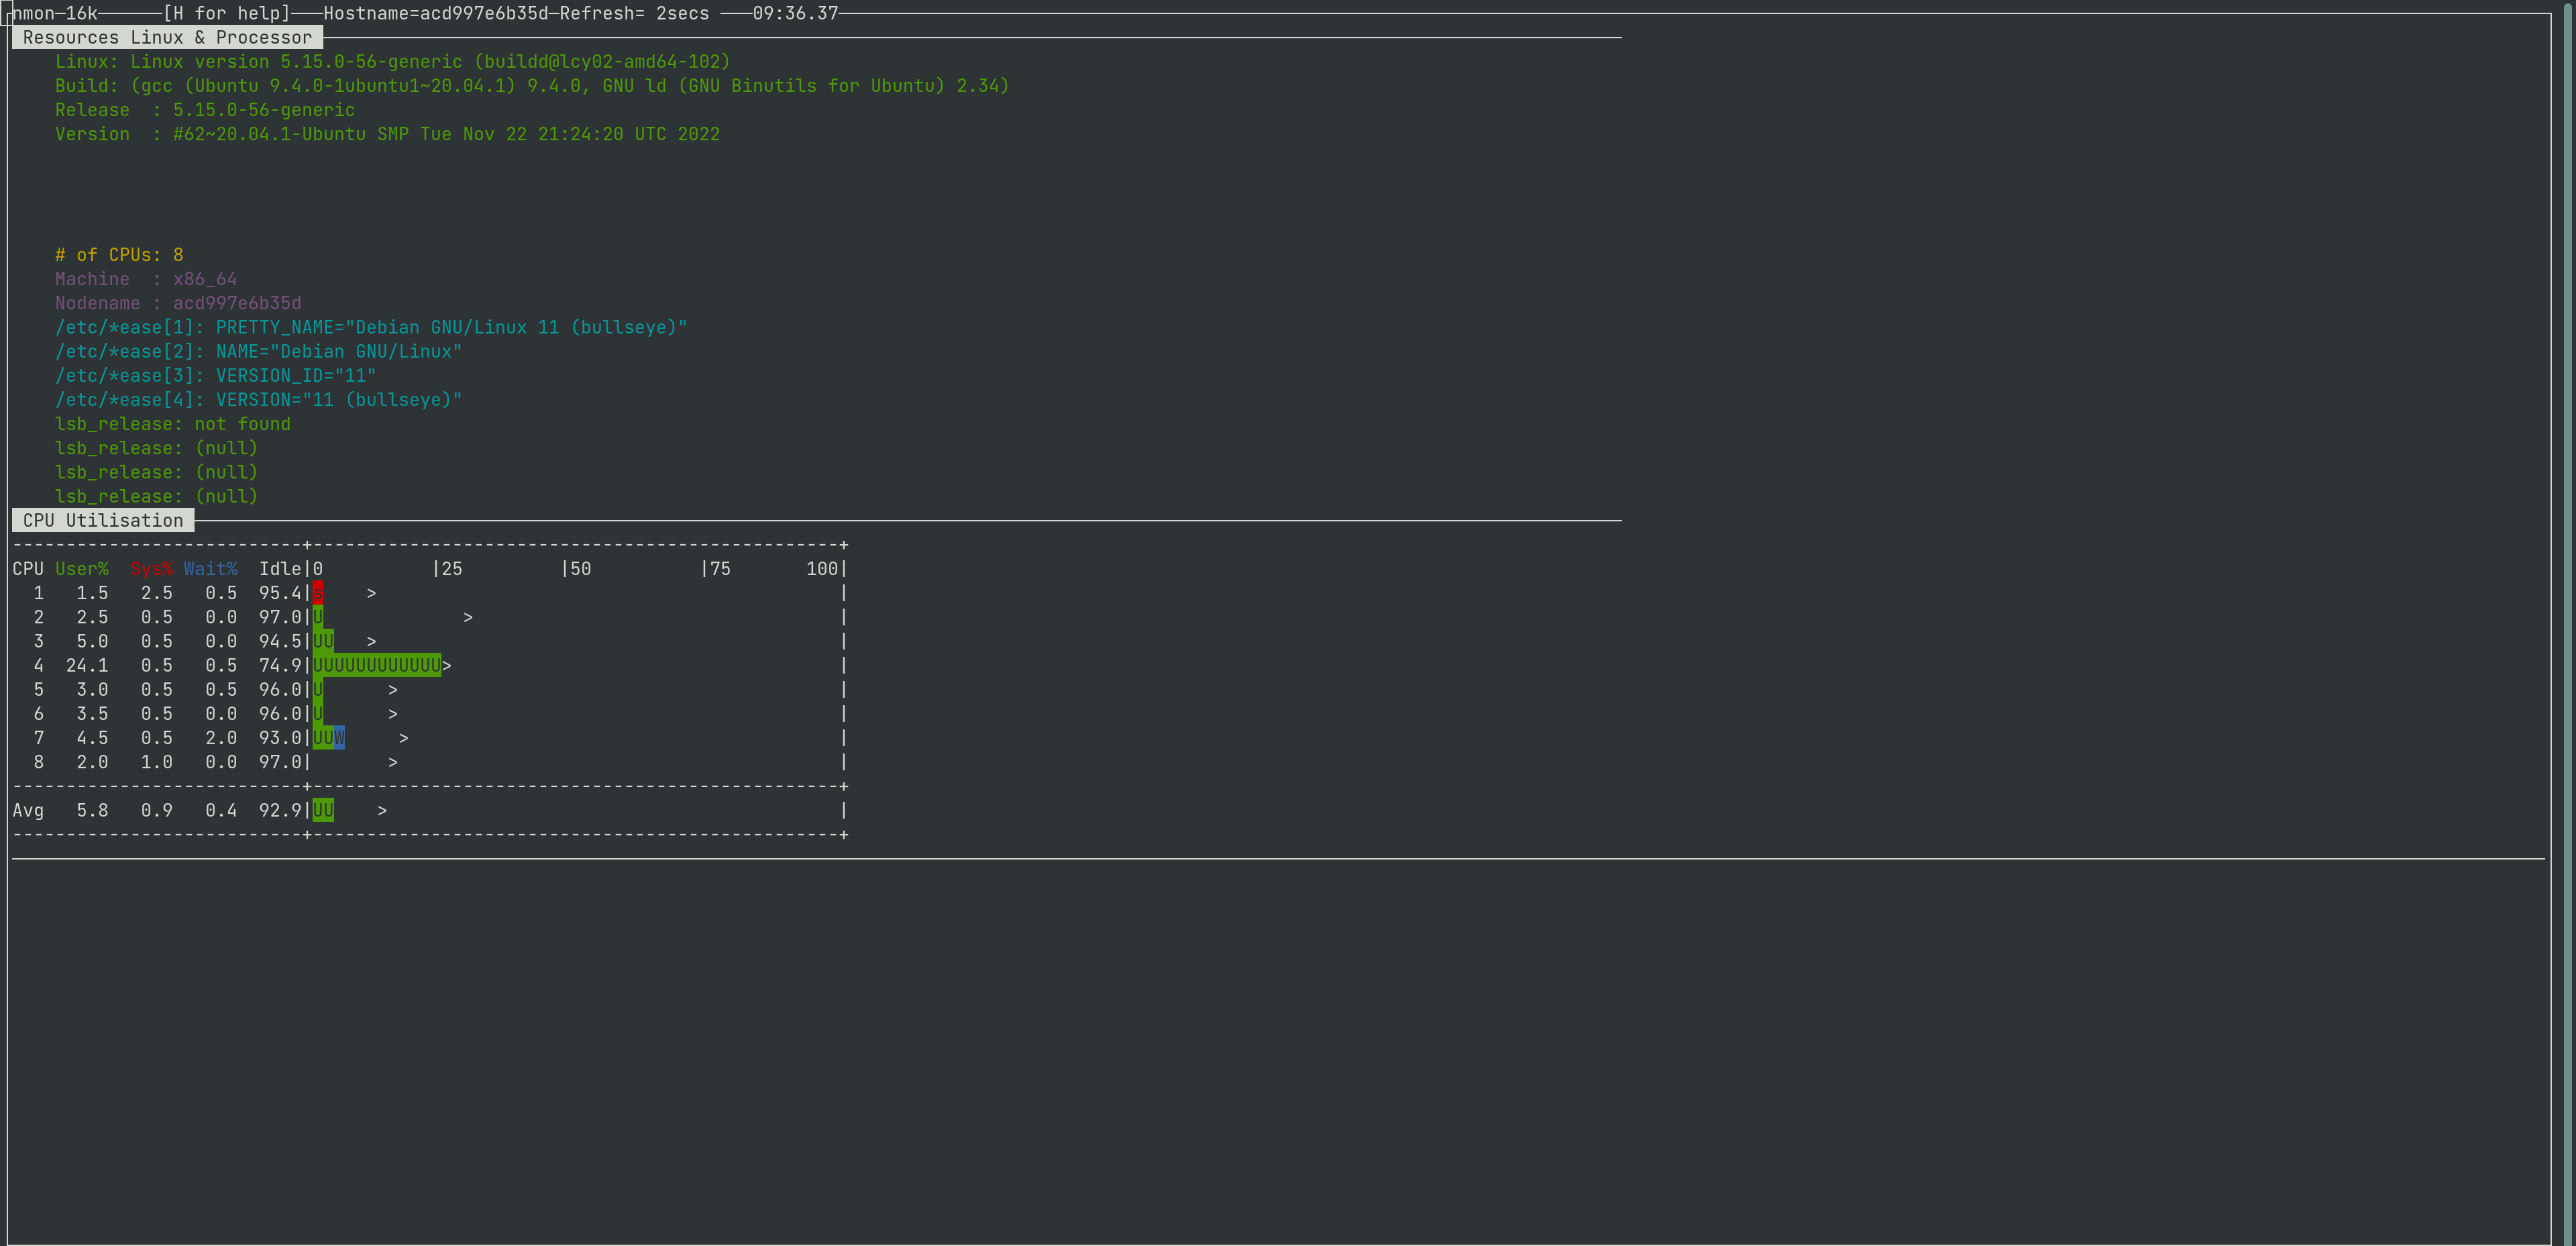This screenshot has width=2576, height=1246.
Task: Click the peak marker arrow on CPU 8 row
Action: pos(393,763)
